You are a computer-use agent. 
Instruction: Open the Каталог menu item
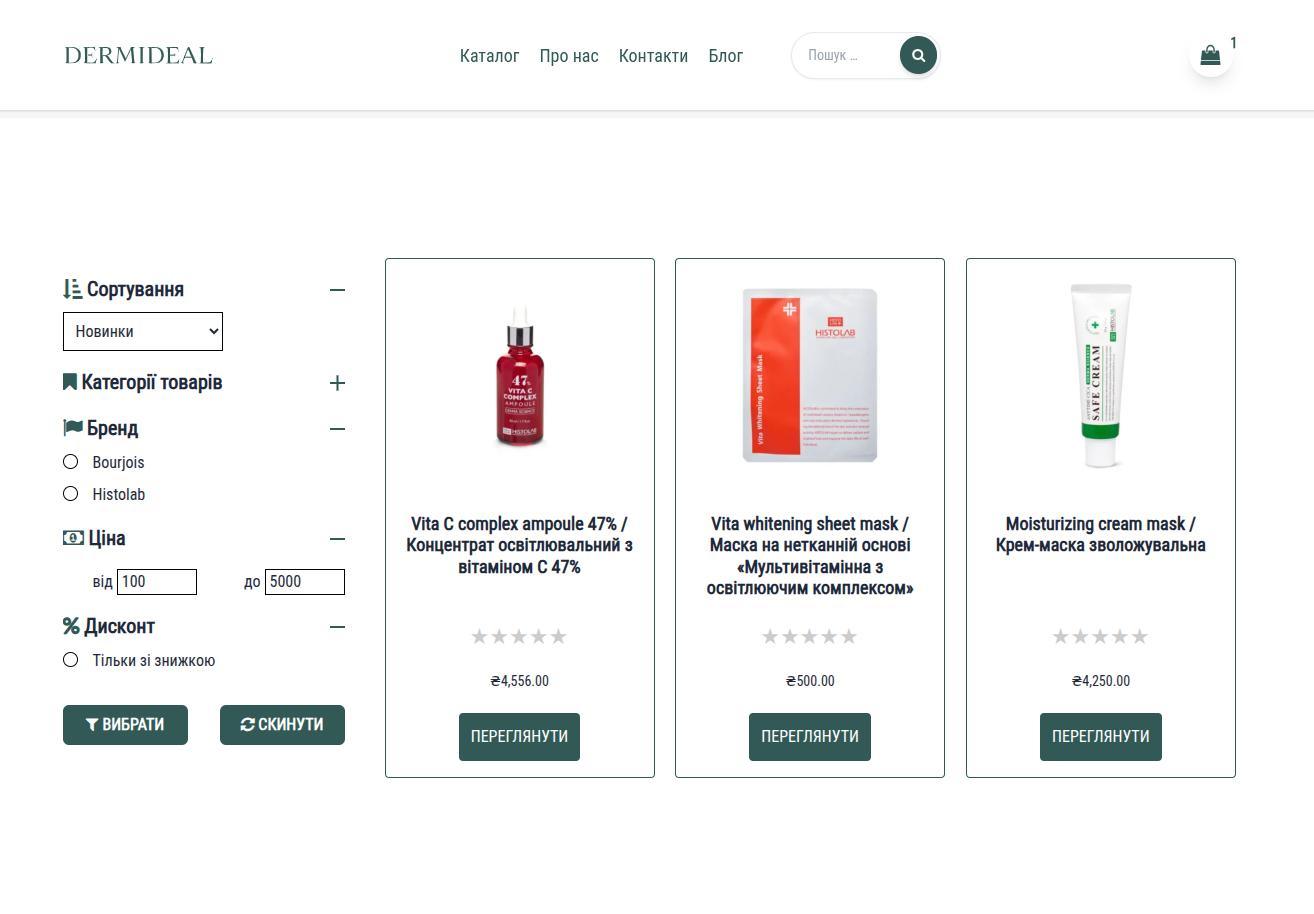click(x=489, y=56)
